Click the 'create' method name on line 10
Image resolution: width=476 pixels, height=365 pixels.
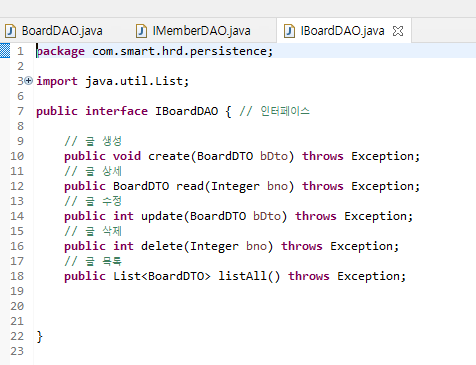[169, 156]
